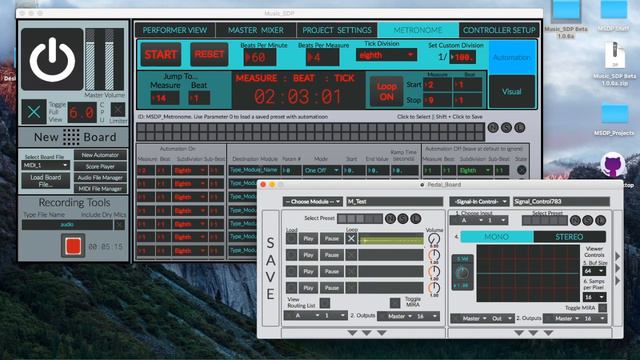Toggle MIRA checkbox in M_Test module

pyautogui.click(x=395, y=303)
